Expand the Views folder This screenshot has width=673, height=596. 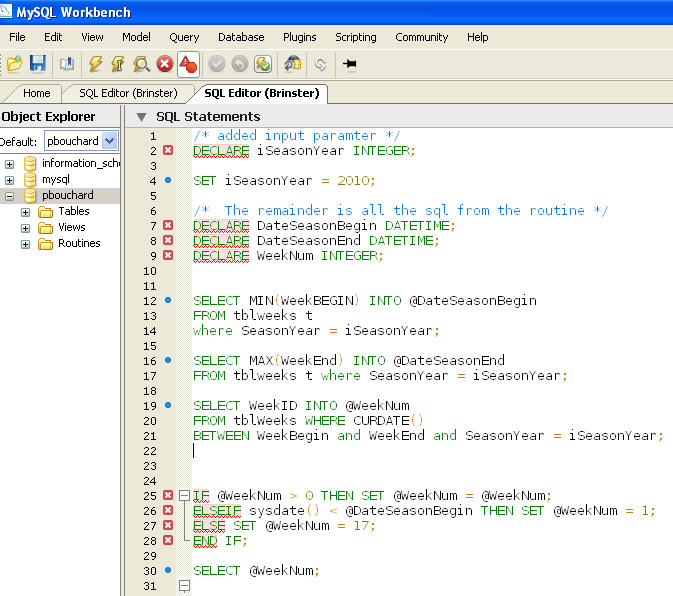[25, 228]
